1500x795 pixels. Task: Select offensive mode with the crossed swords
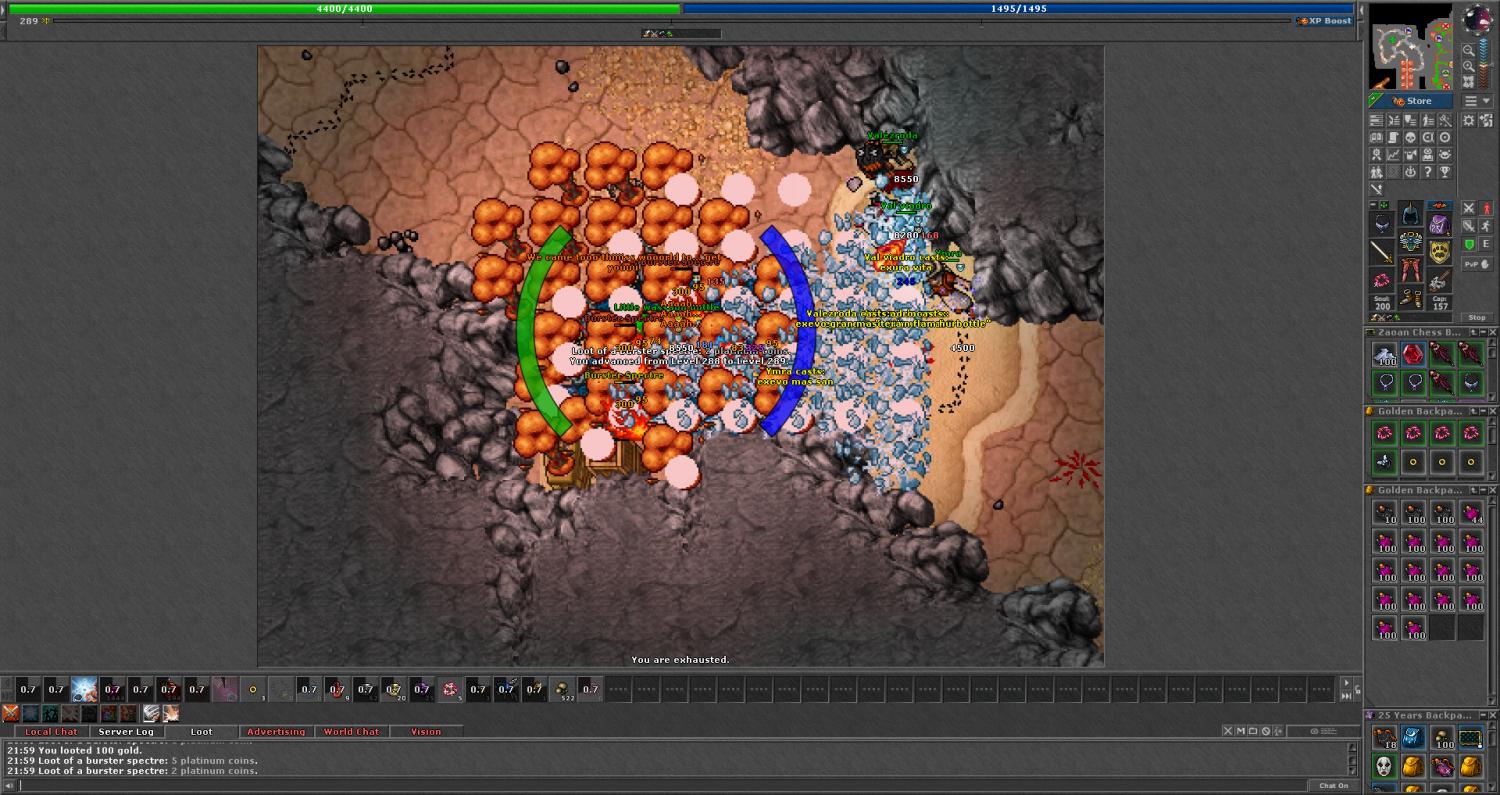click(1468, 208)
